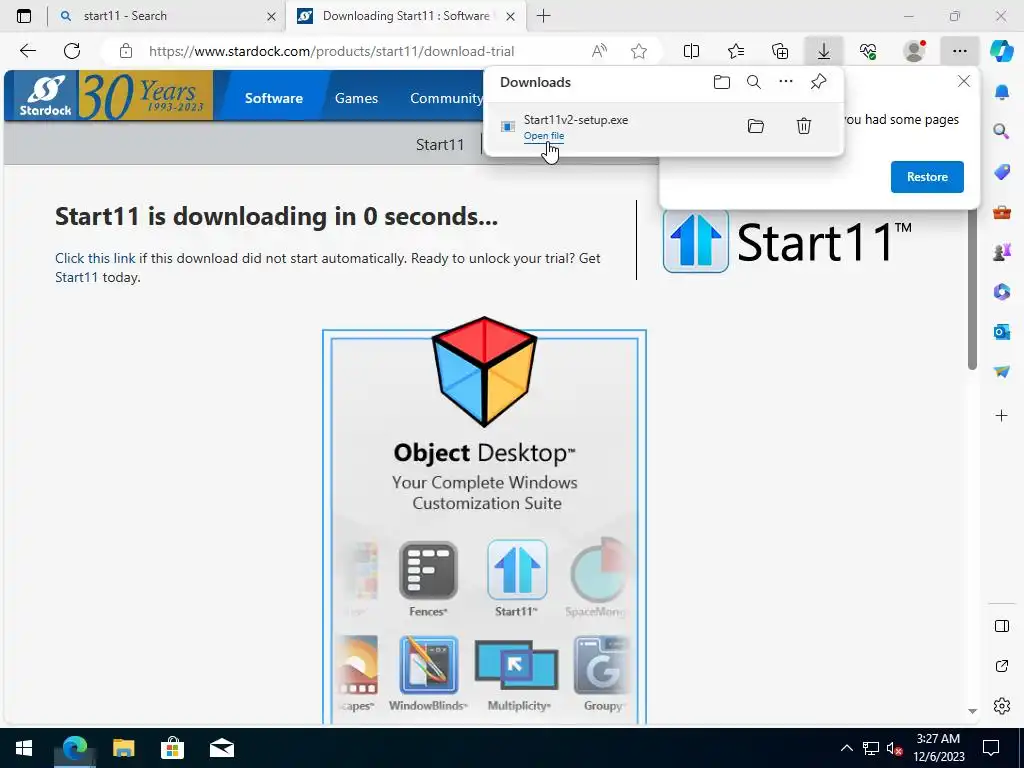1024x768 pixels.
Task: Select the Fences app icon
Action: tap(428, 570)
